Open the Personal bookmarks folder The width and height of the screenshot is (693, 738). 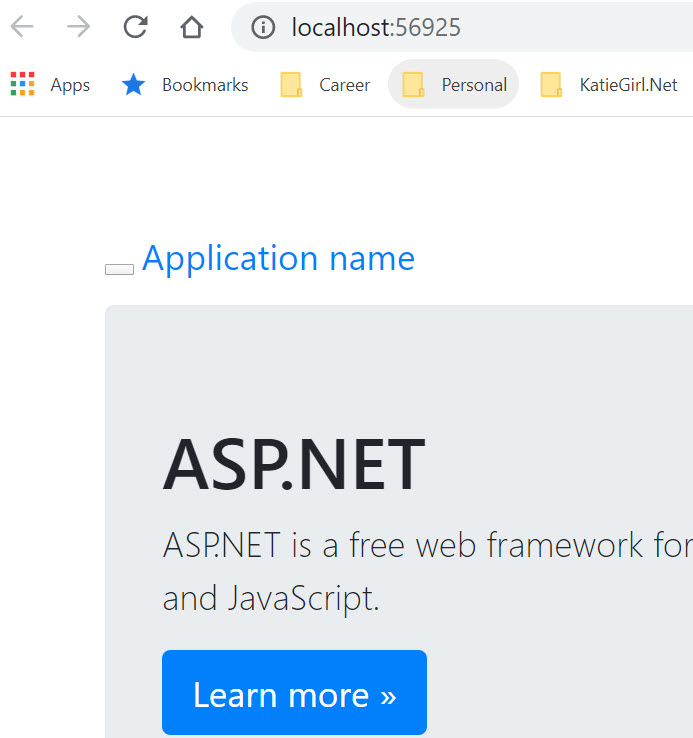pyautogui.click(x=454, y=84)
